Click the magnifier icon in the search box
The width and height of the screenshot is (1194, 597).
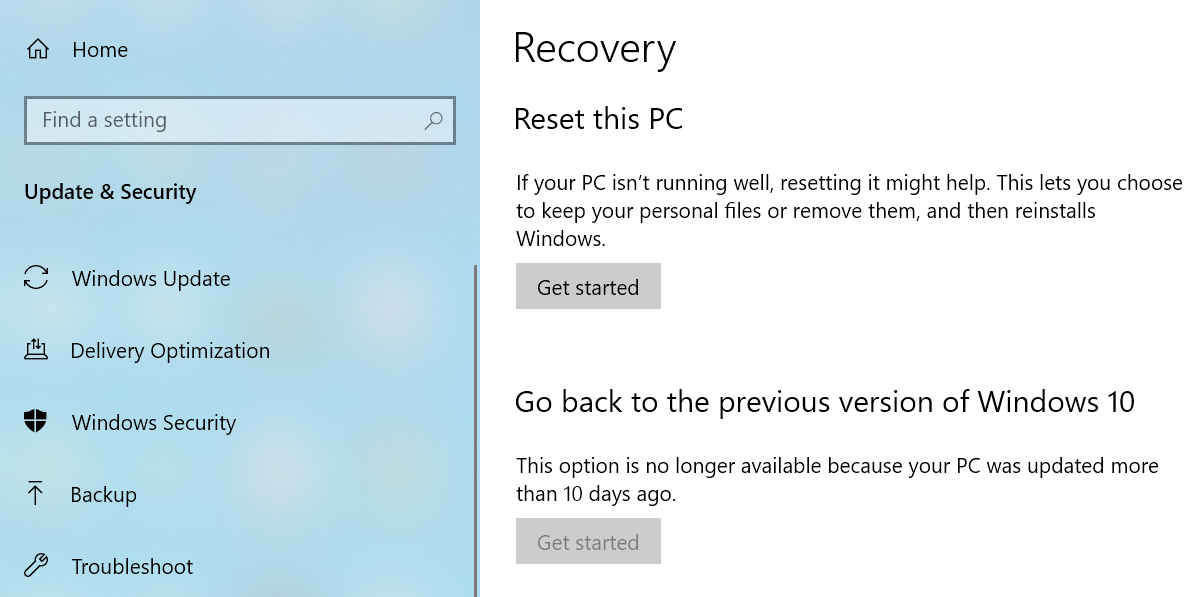pyautogui.click(x=432, y=120)
